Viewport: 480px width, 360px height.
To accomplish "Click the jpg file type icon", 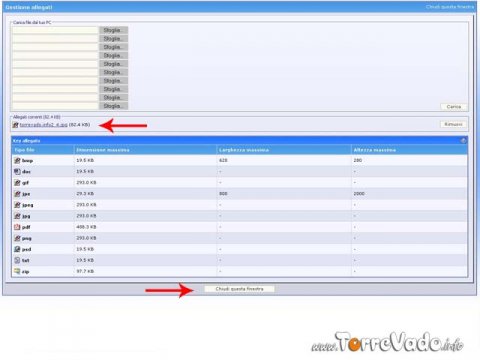I will 17,216.
